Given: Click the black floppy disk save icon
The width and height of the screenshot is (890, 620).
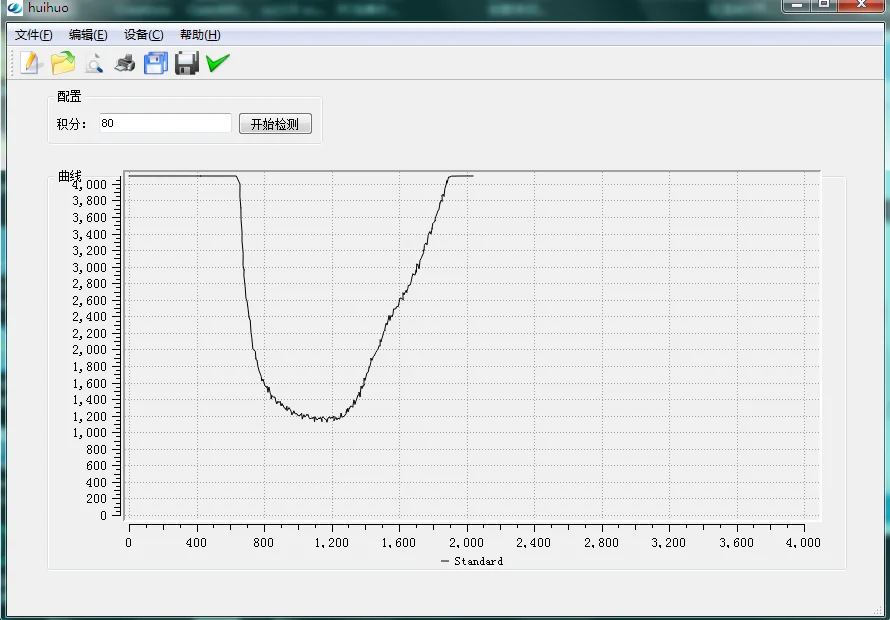Looking at the screenshot, I should tap(187, 63).
